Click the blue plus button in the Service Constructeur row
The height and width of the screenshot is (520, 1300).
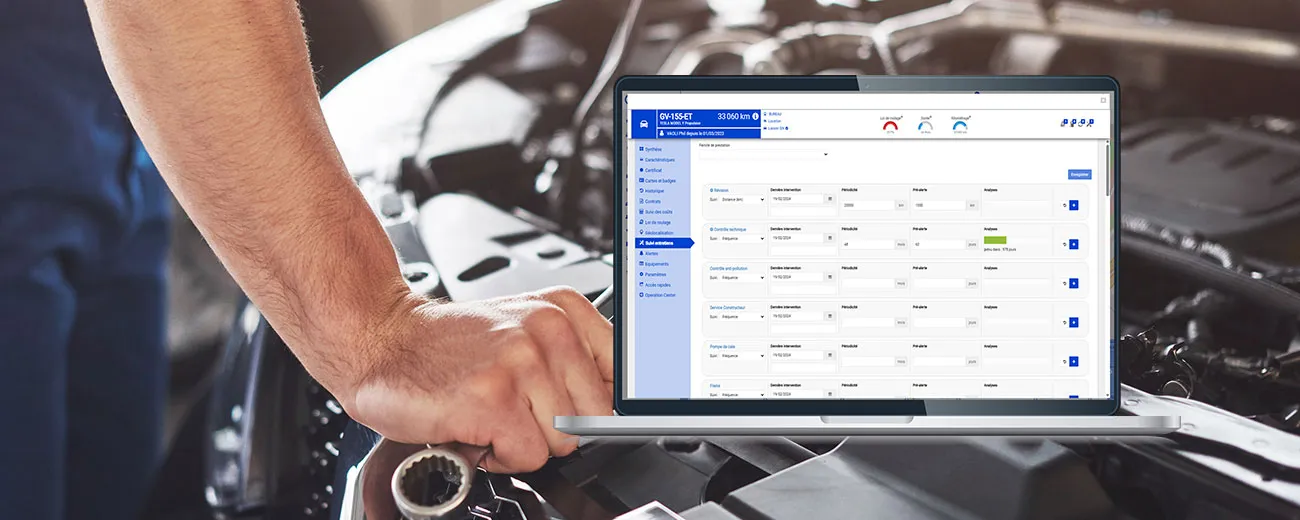(x=1074, y=322)
